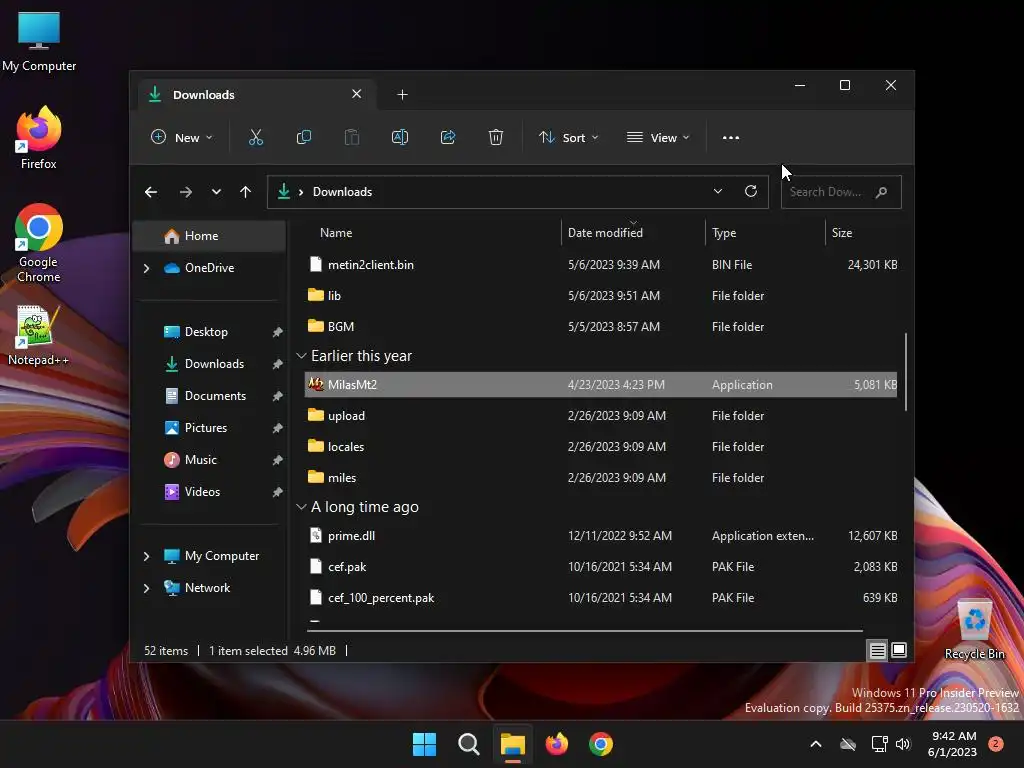Select the MilasMt2 application
Viewport: 1024px width, 768px height.
point(601,385)
